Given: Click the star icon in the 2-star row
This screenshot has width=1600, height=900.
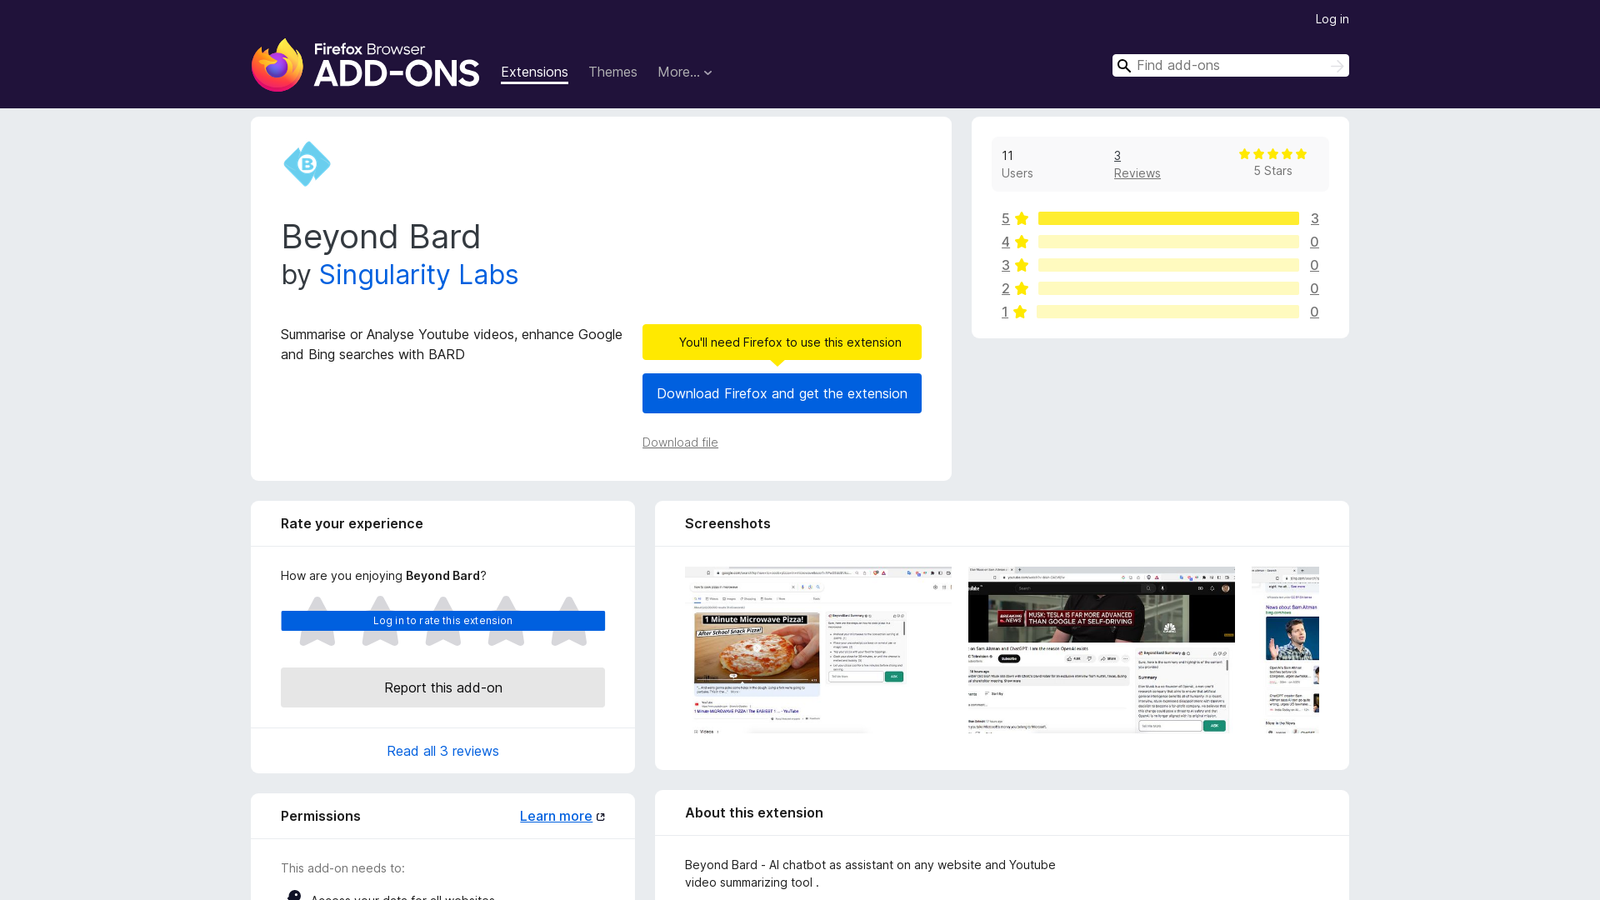Looking at the screenshot, I should (1021, 289).
